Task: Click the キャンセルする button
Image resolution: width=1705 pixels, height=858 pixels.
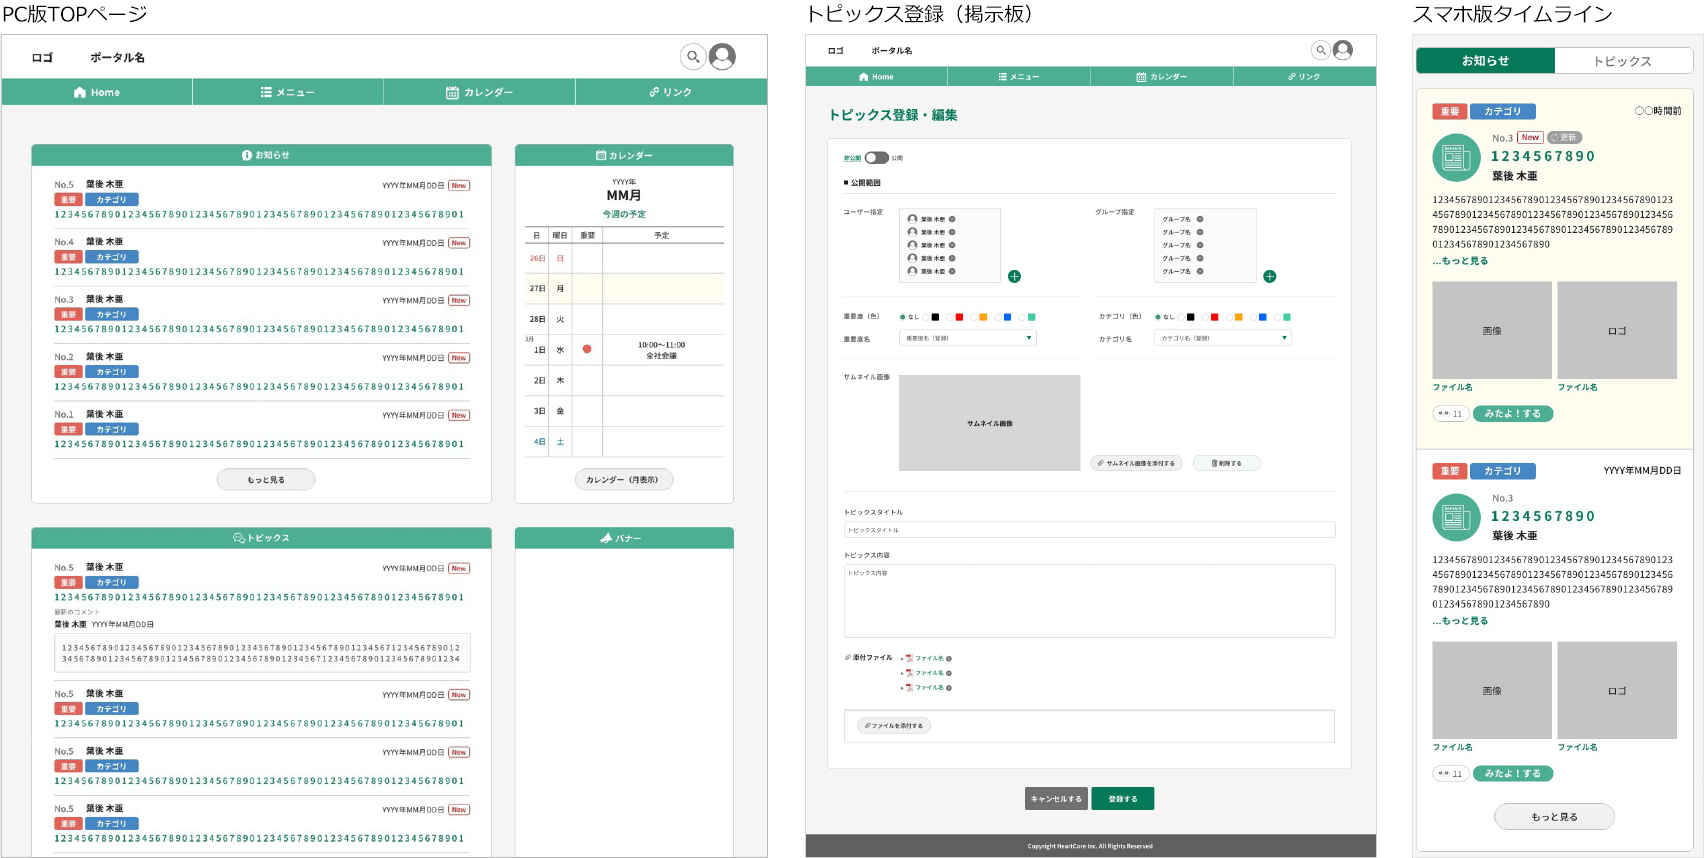Action: (1056, 799)
